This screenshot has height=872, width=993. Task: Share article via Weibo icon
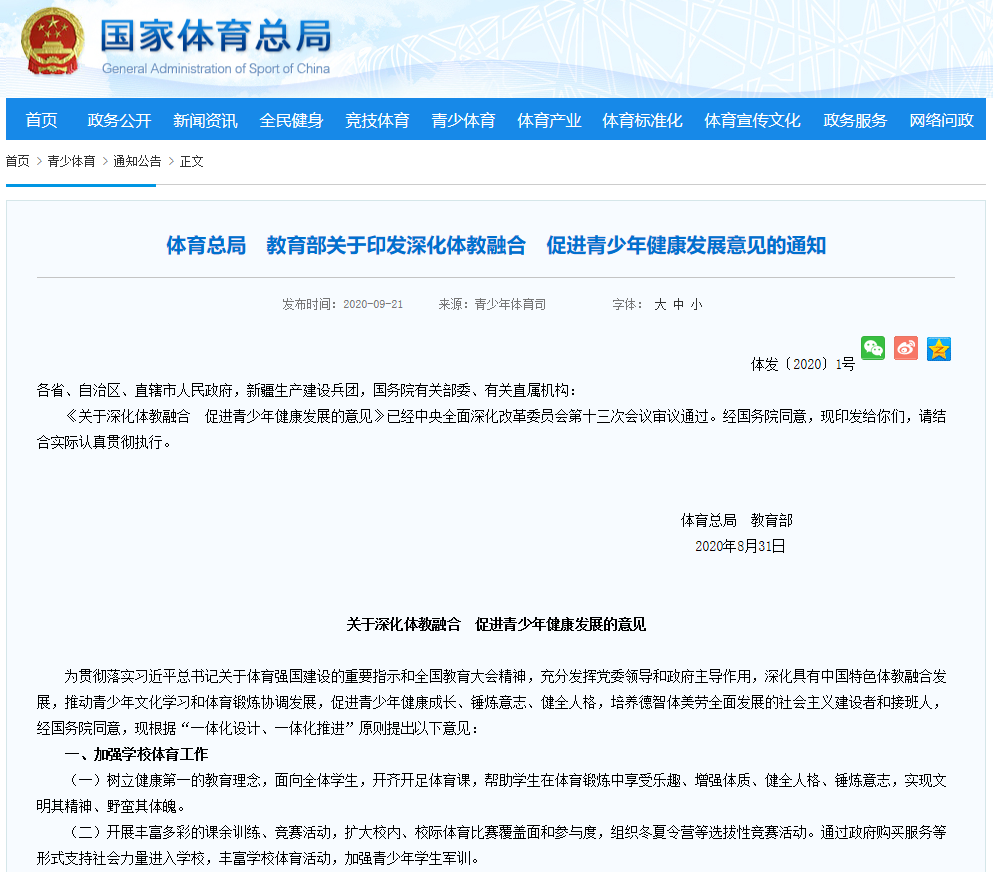click(x=906, y=348)
